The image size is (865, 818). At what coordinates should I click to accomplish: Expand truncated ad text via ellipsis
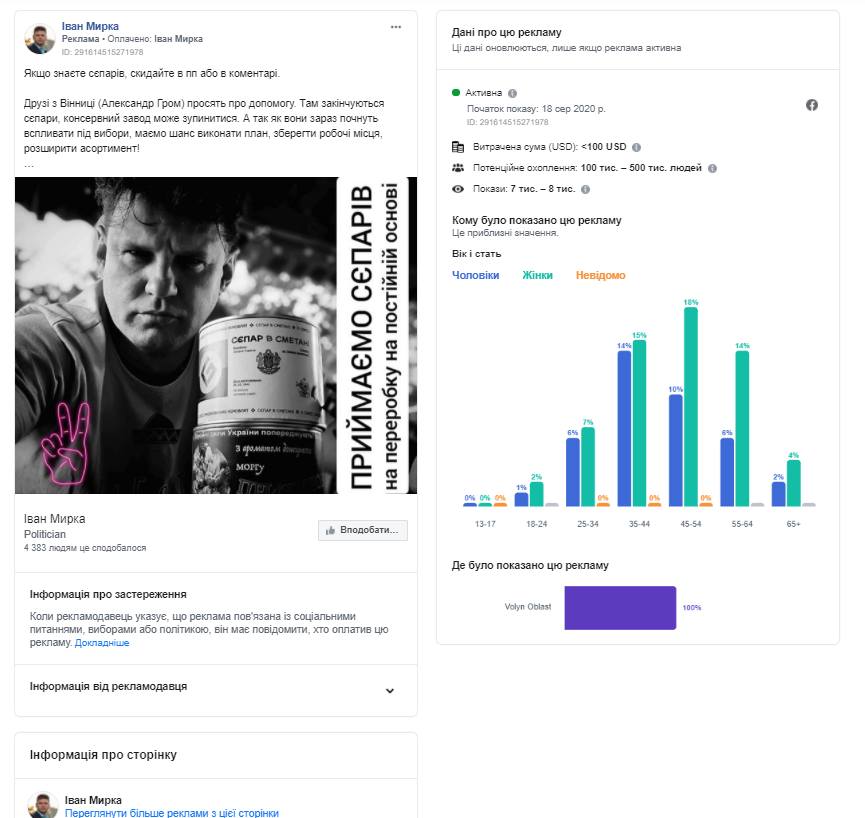[x=29, y=163]
